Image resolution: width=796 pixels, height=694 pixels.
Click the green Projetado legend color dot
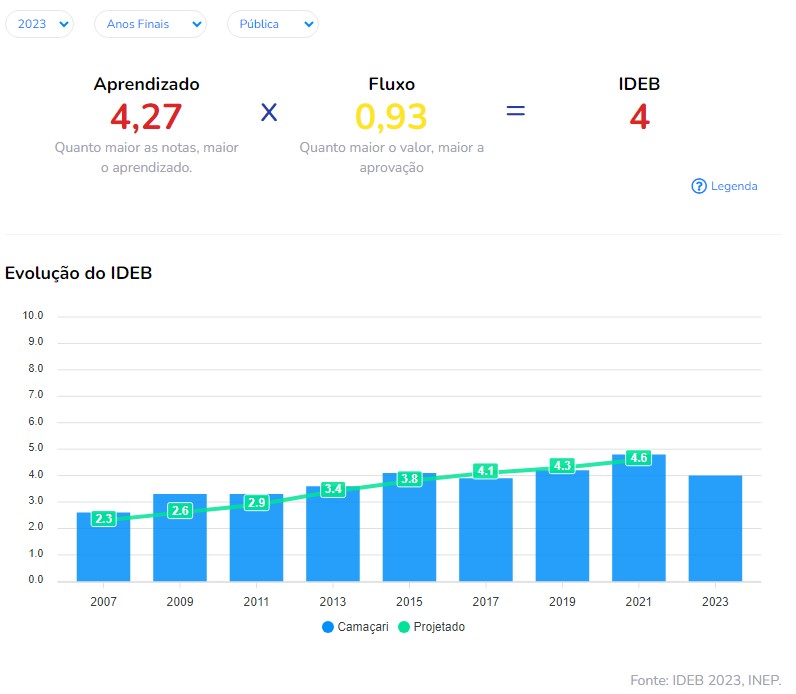click(x=405, y=627)
